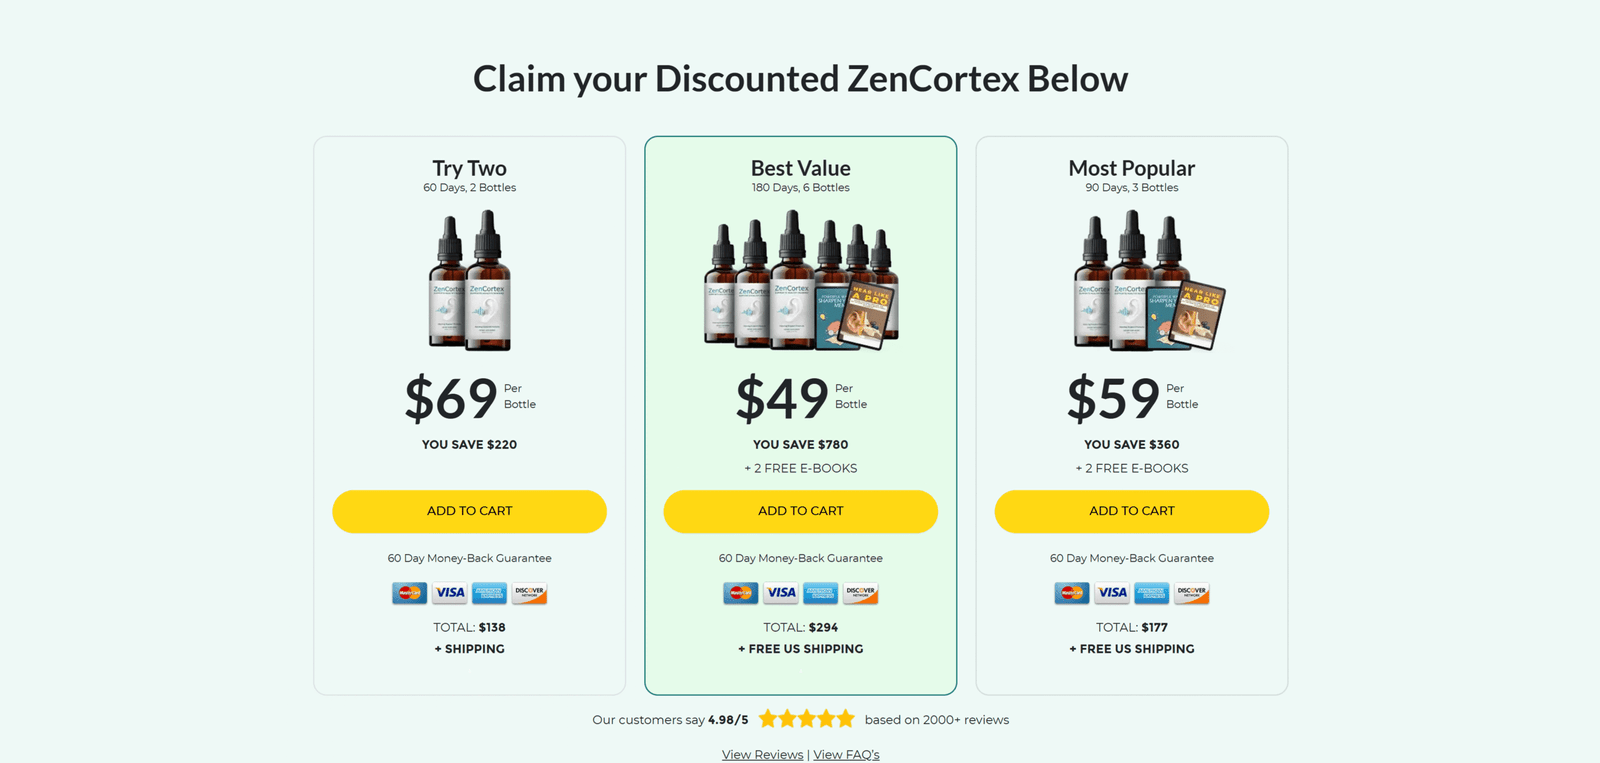Screen dimensions: 1600x763
Task: Click Discover icon in Try Two card
Action: [x=529, y=593]
